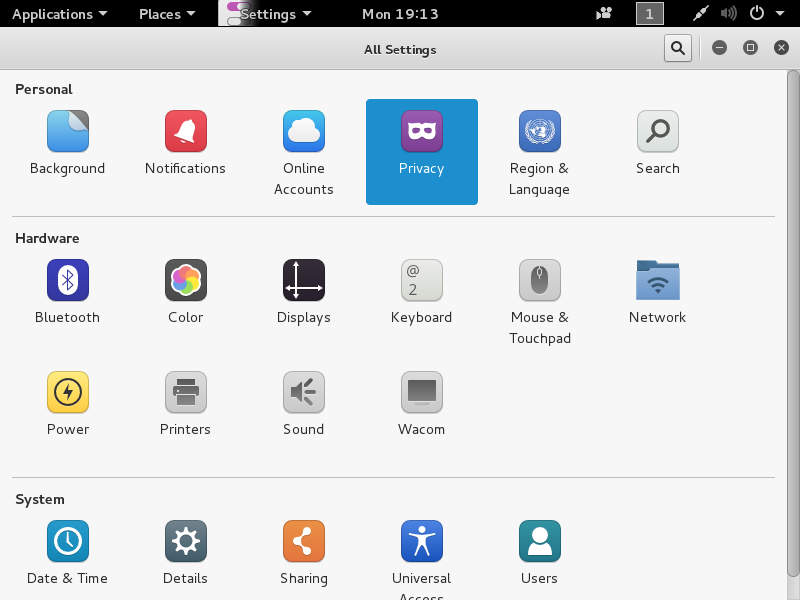Screen dimensions: 800x600
Task: Open the power system menu
Action: pyautogui.click(x=766, y=14)
